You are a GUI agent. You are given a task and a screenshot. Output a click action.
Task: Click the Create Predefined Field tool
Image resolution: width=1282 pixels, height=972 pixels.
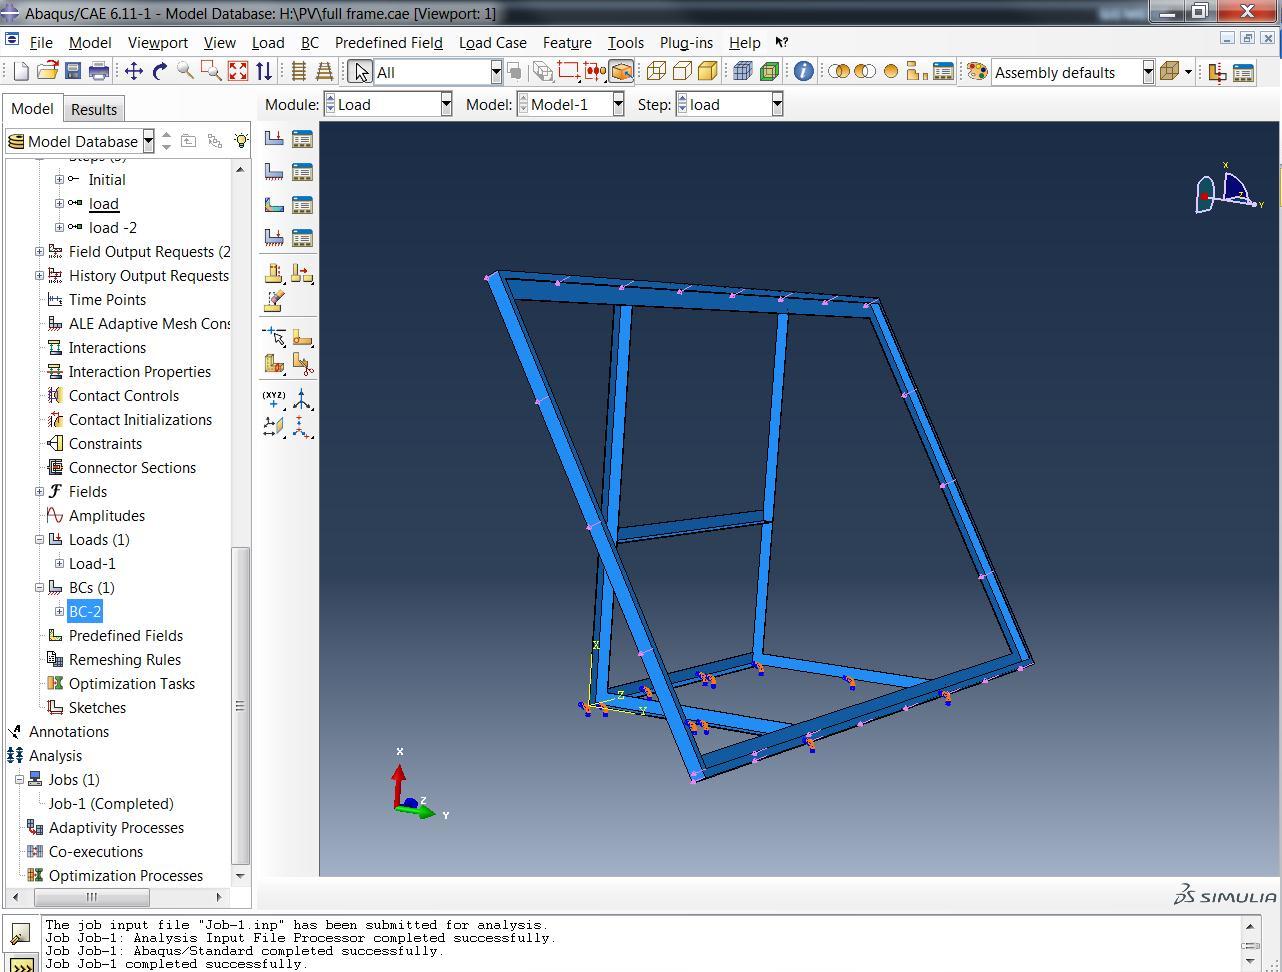tap(273, 205)
